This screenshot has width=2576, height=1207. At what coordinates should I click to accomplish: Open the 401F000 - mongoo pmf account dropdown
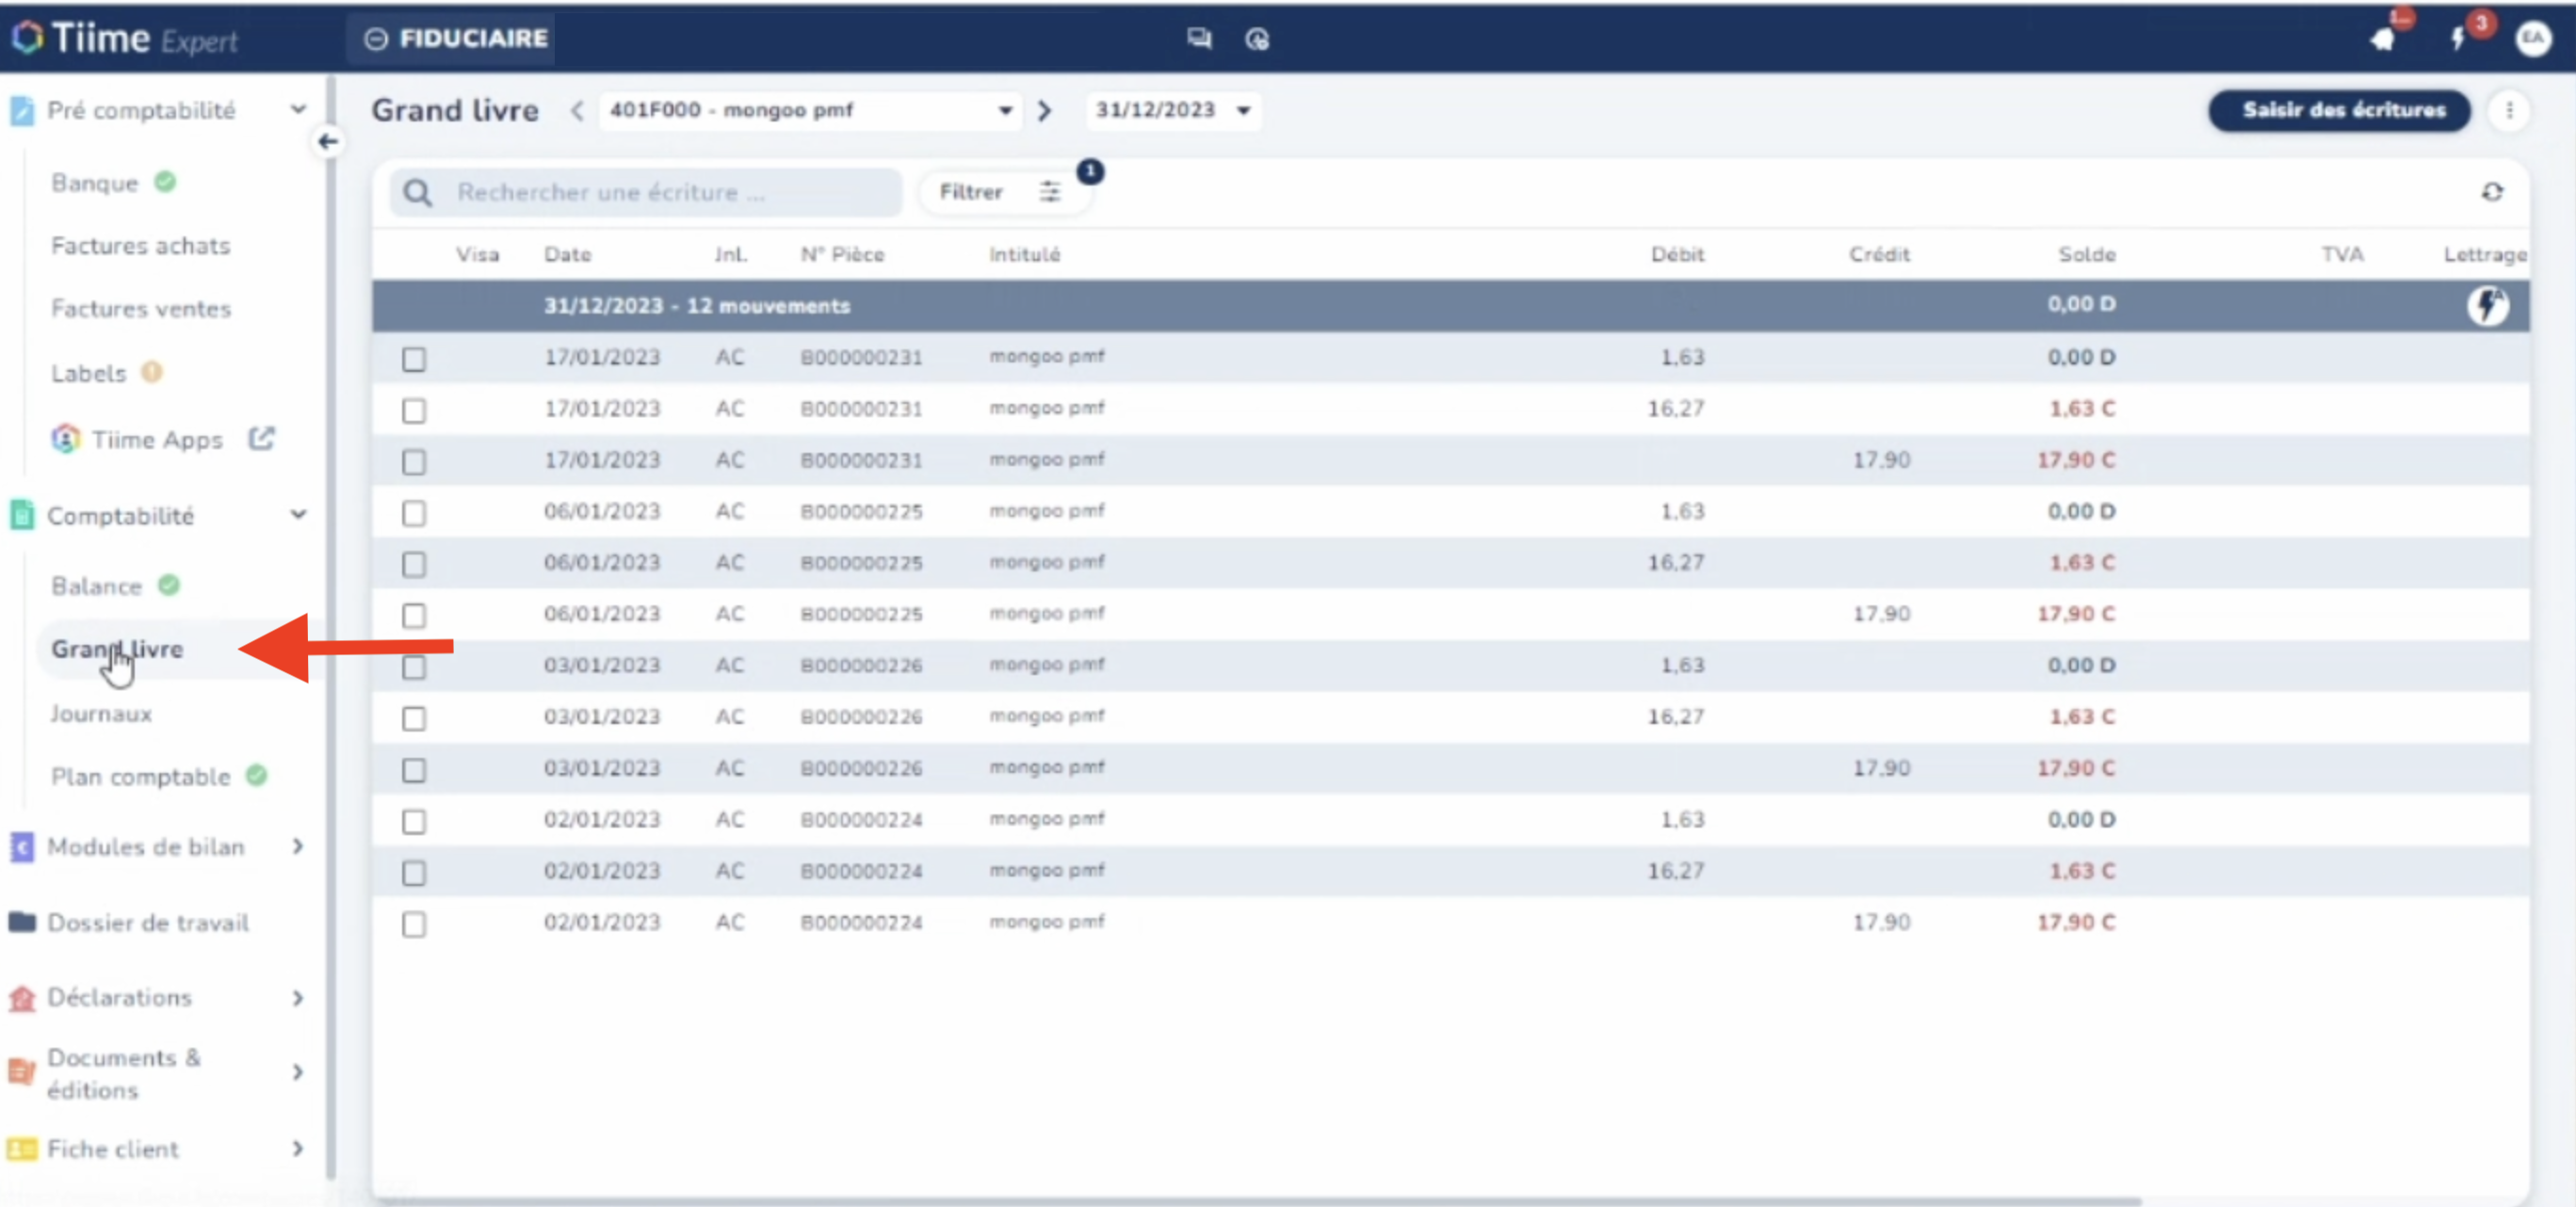pos(810,110)
